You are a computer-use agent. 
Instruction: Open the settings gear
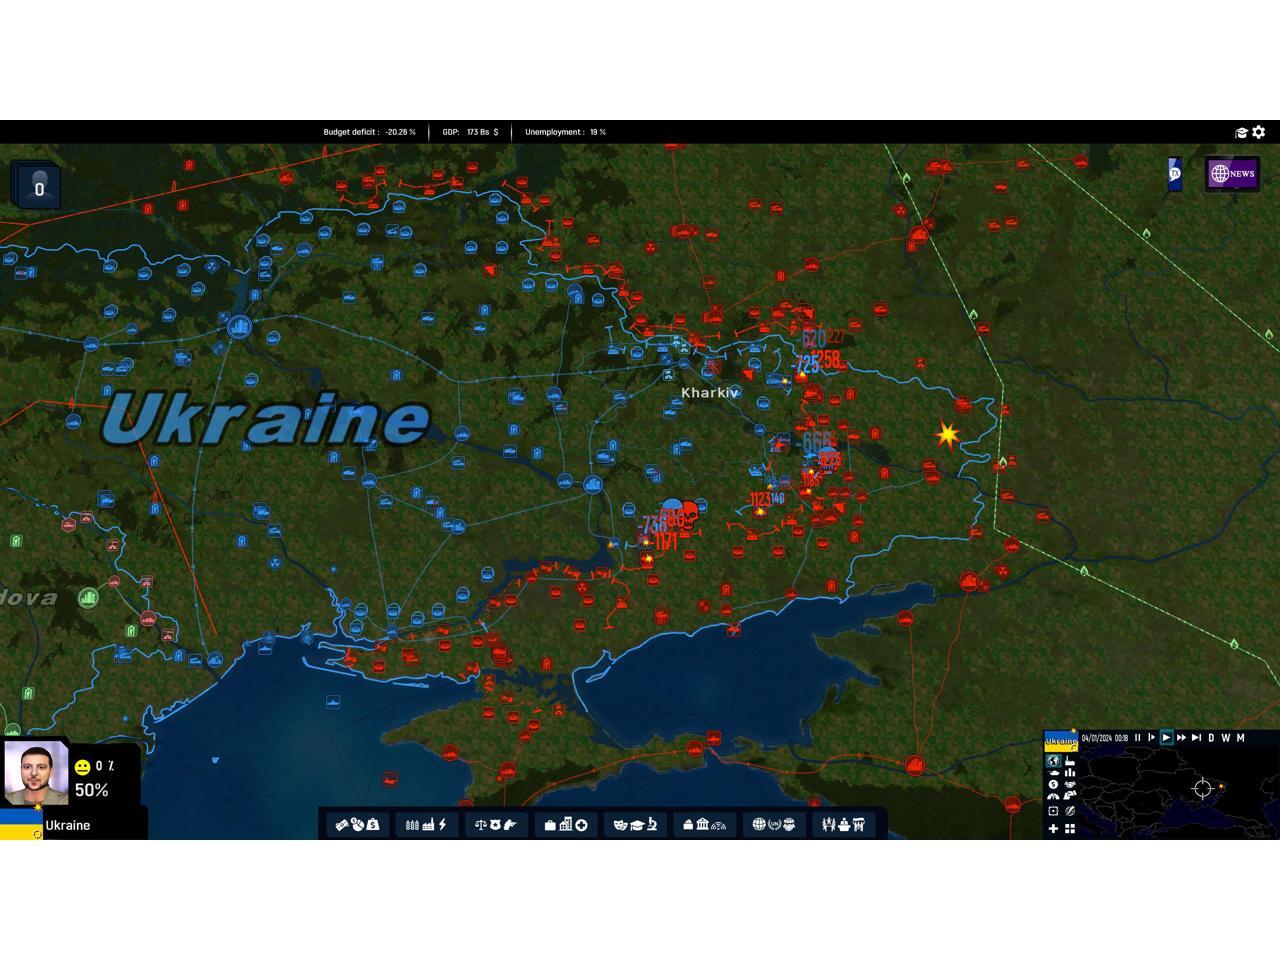coord(1259,132)
